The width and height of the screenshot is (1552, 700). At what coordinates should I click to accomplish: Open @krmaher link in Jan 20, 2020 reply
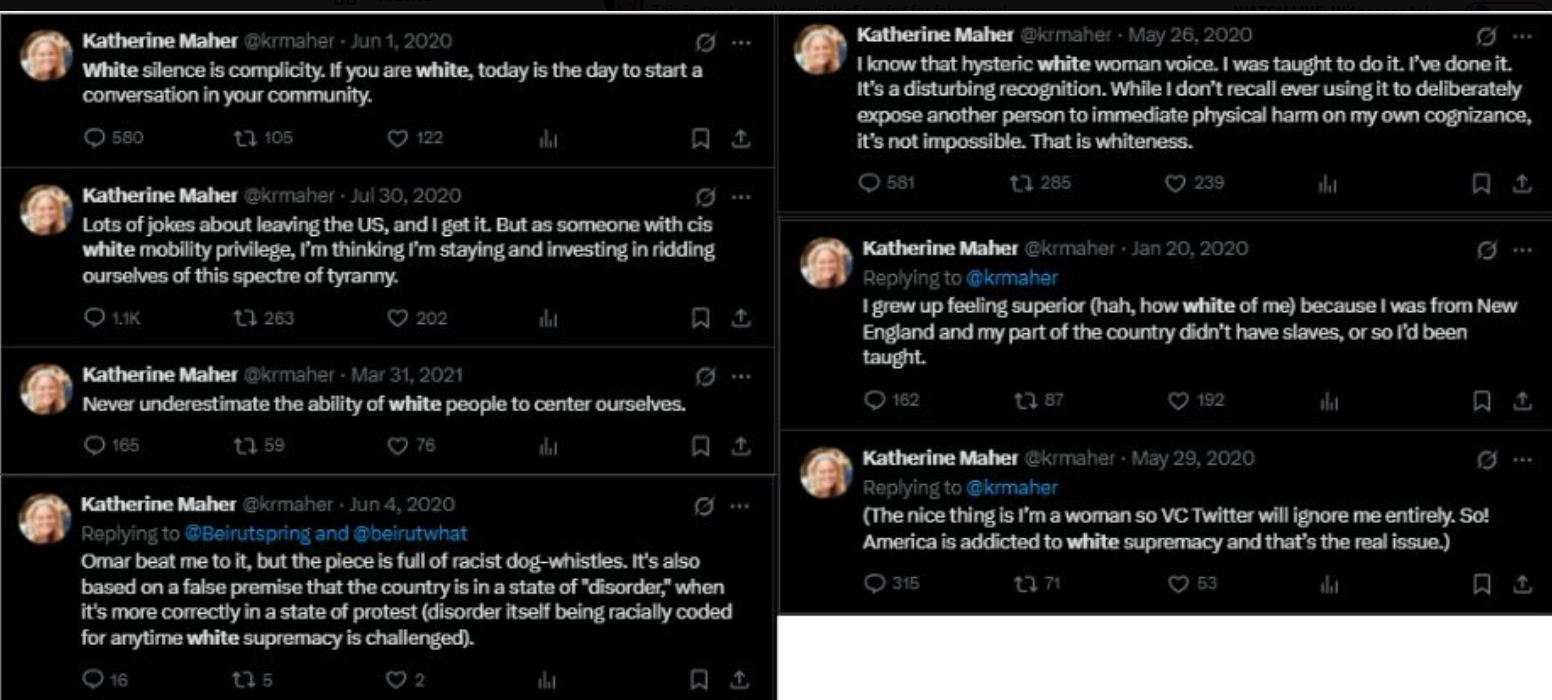[1011, 277]
